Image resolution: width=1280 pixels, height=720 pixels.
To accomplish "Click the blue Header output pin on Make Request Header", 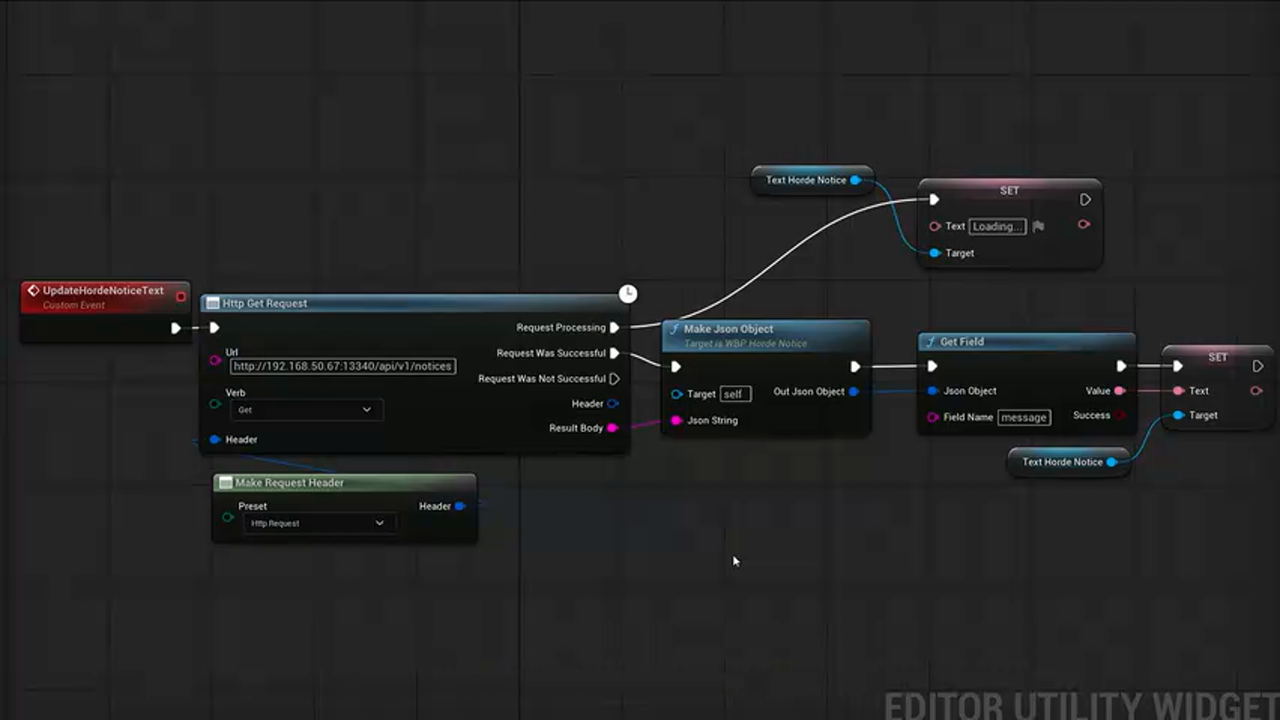I will point(460,506).
